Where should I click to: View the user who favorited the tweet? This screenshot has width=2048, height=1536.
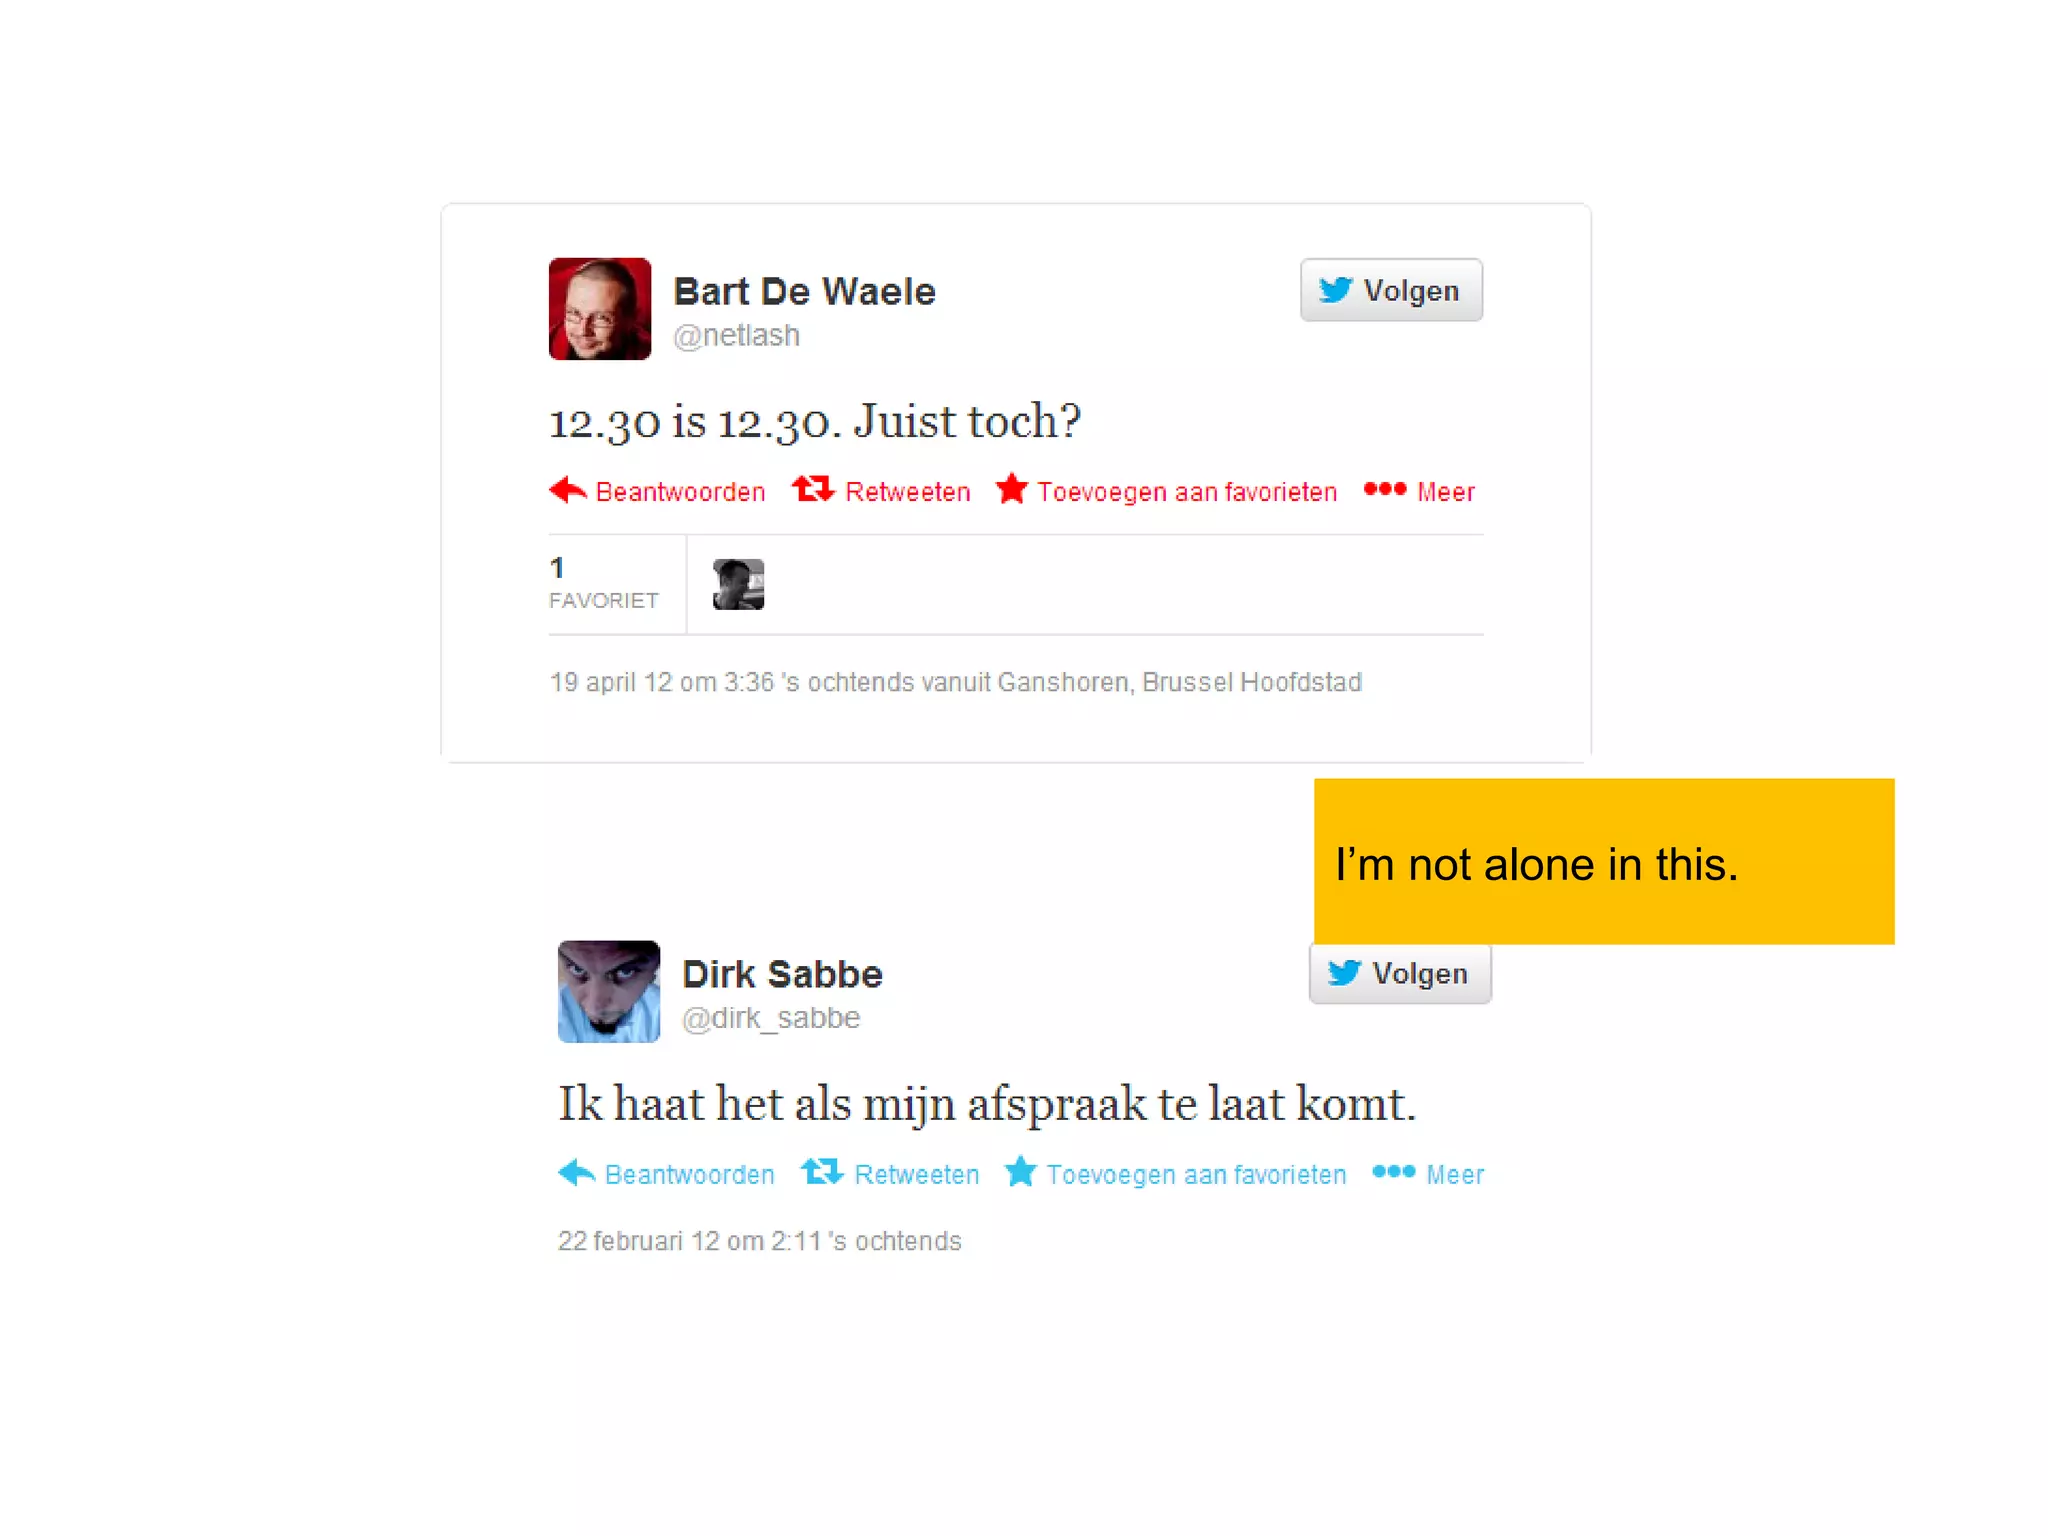[738, 584]
